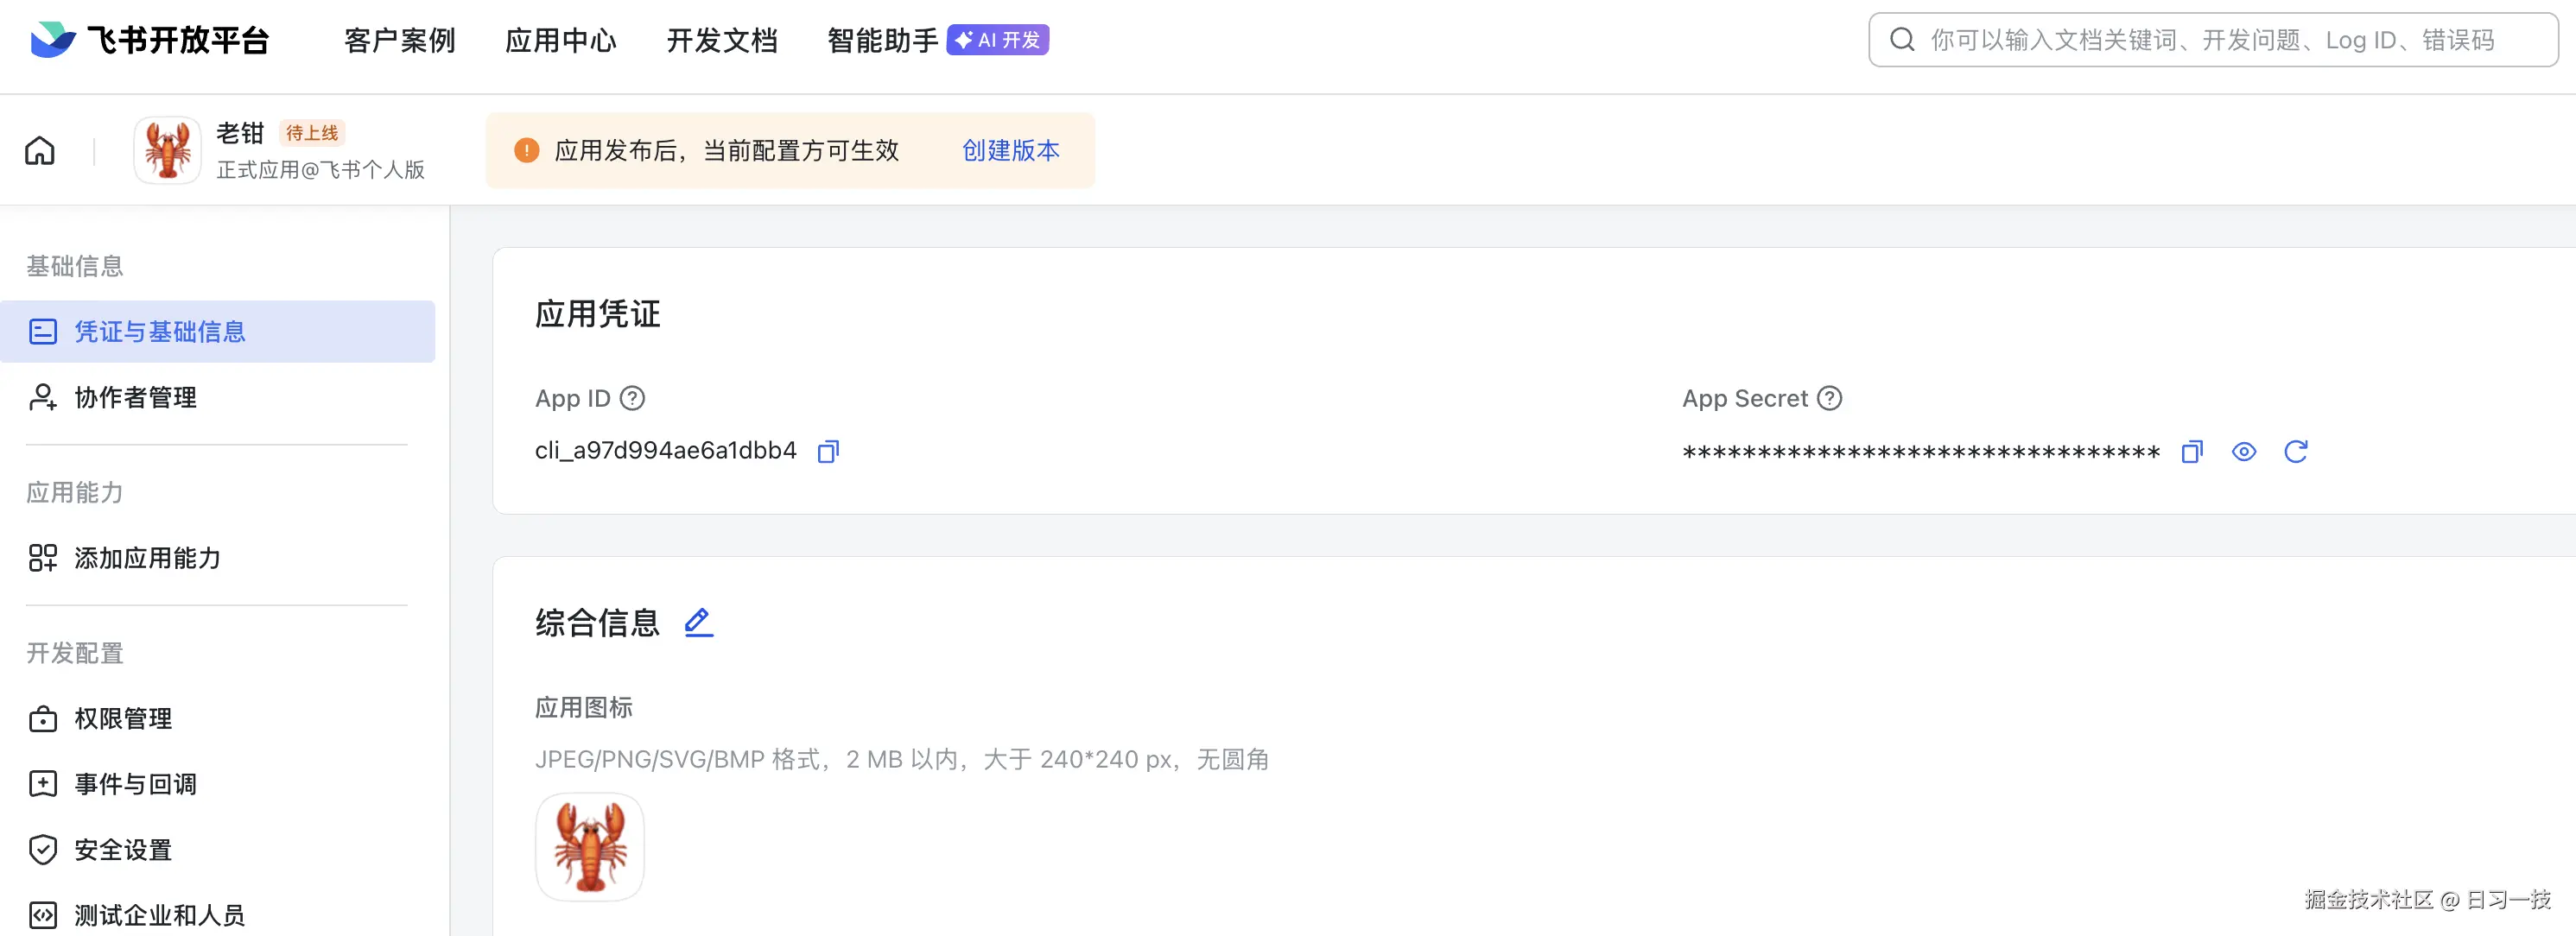The image size is (2576, 936).
Task: Open 客户案例 in top navigation
Action: coord(400,40)
